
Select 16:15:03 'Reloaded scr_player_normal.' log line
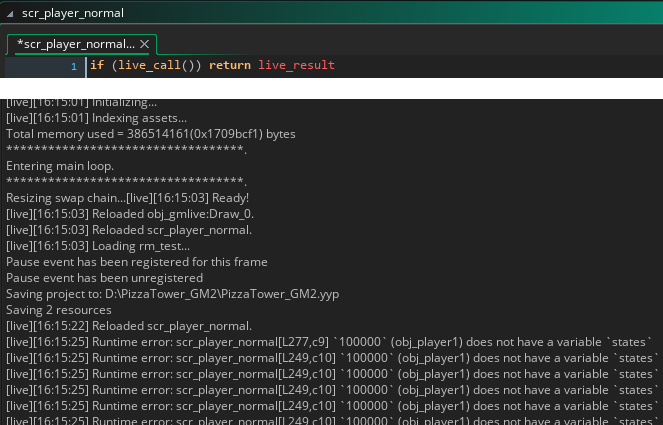pyautogui.click(x=129, y=230)
